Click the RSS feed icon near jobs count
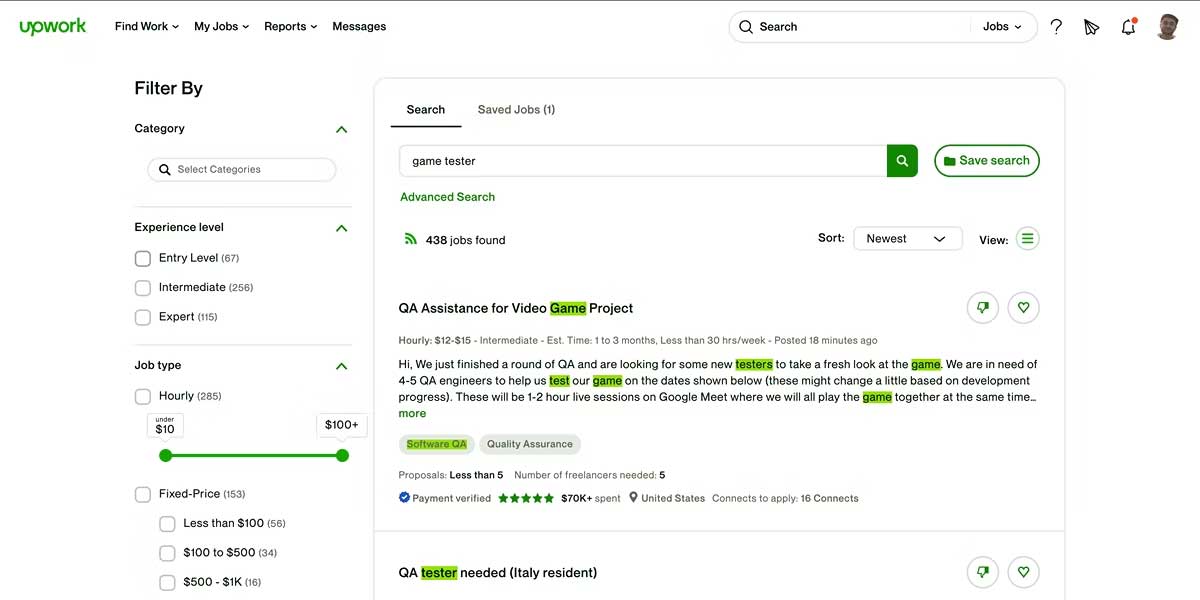This screenshot has width=1200, height=600. [x=410, y=239]
